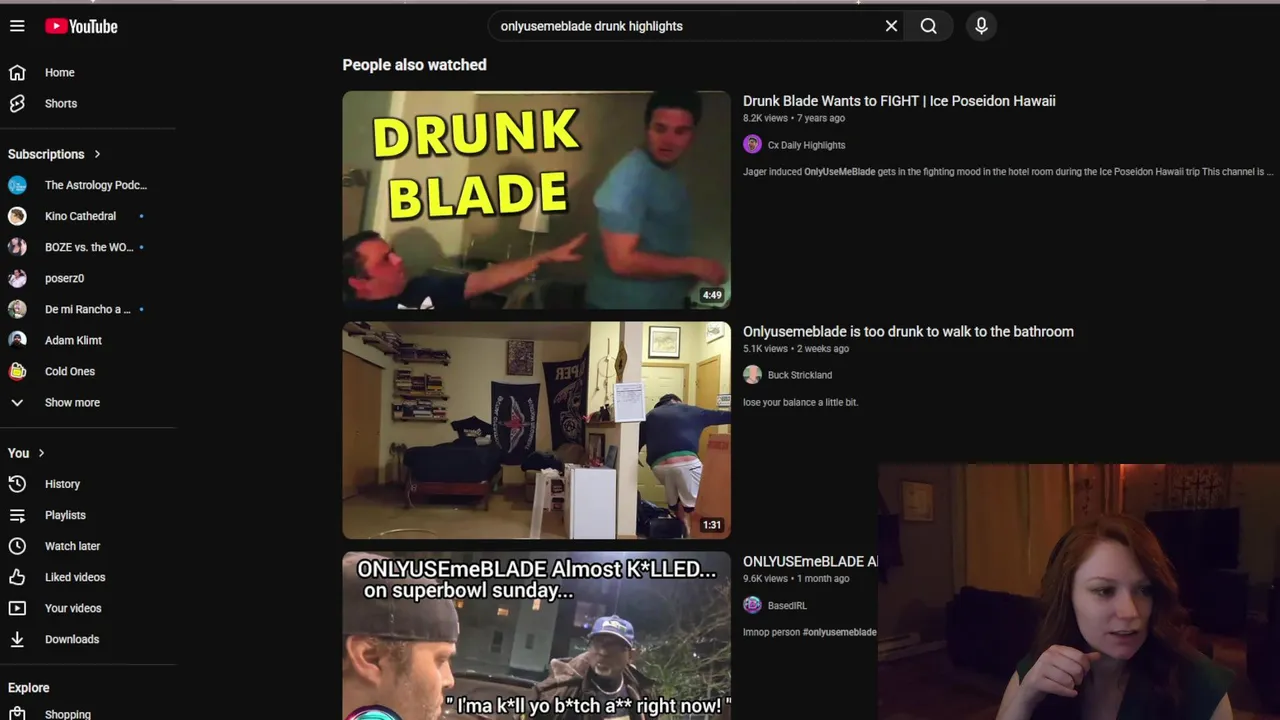Click '5.1K views • 2 weeks ago' text
Image resolution: width=1280 pixels, height=720 pixels.
(x=796, y=349)
